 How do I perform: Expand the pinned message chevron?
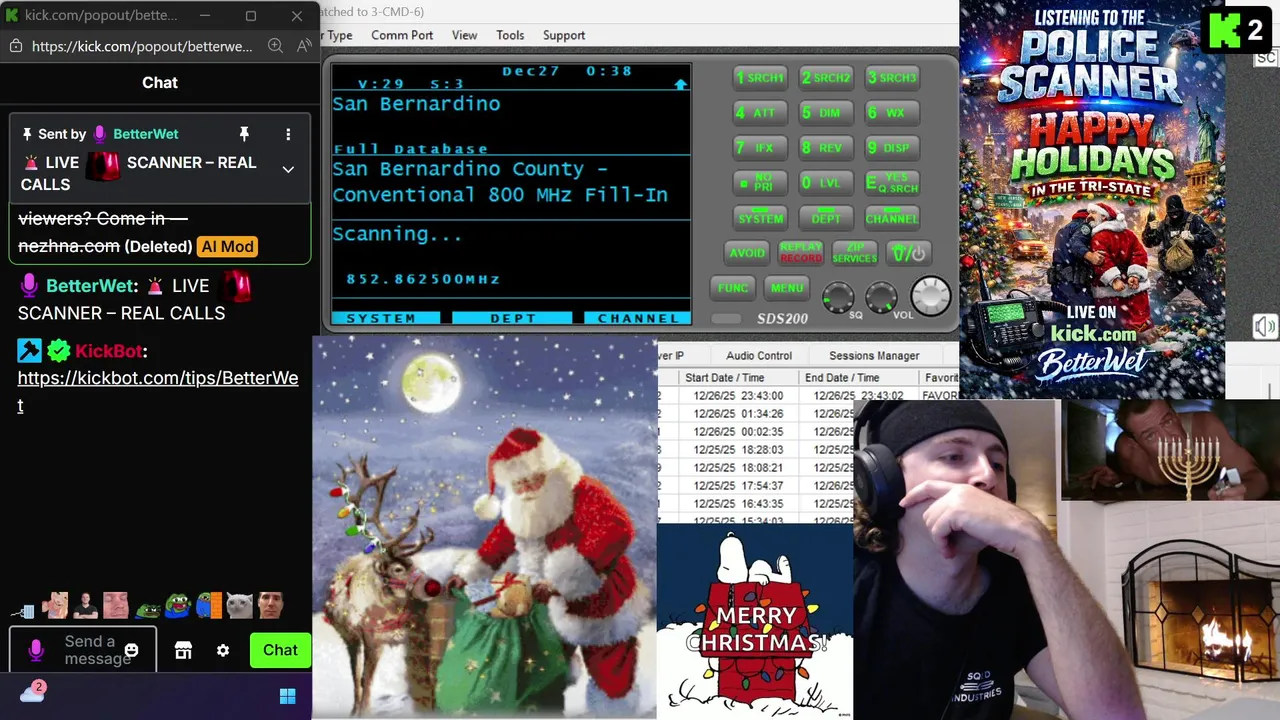pos(288,170)
